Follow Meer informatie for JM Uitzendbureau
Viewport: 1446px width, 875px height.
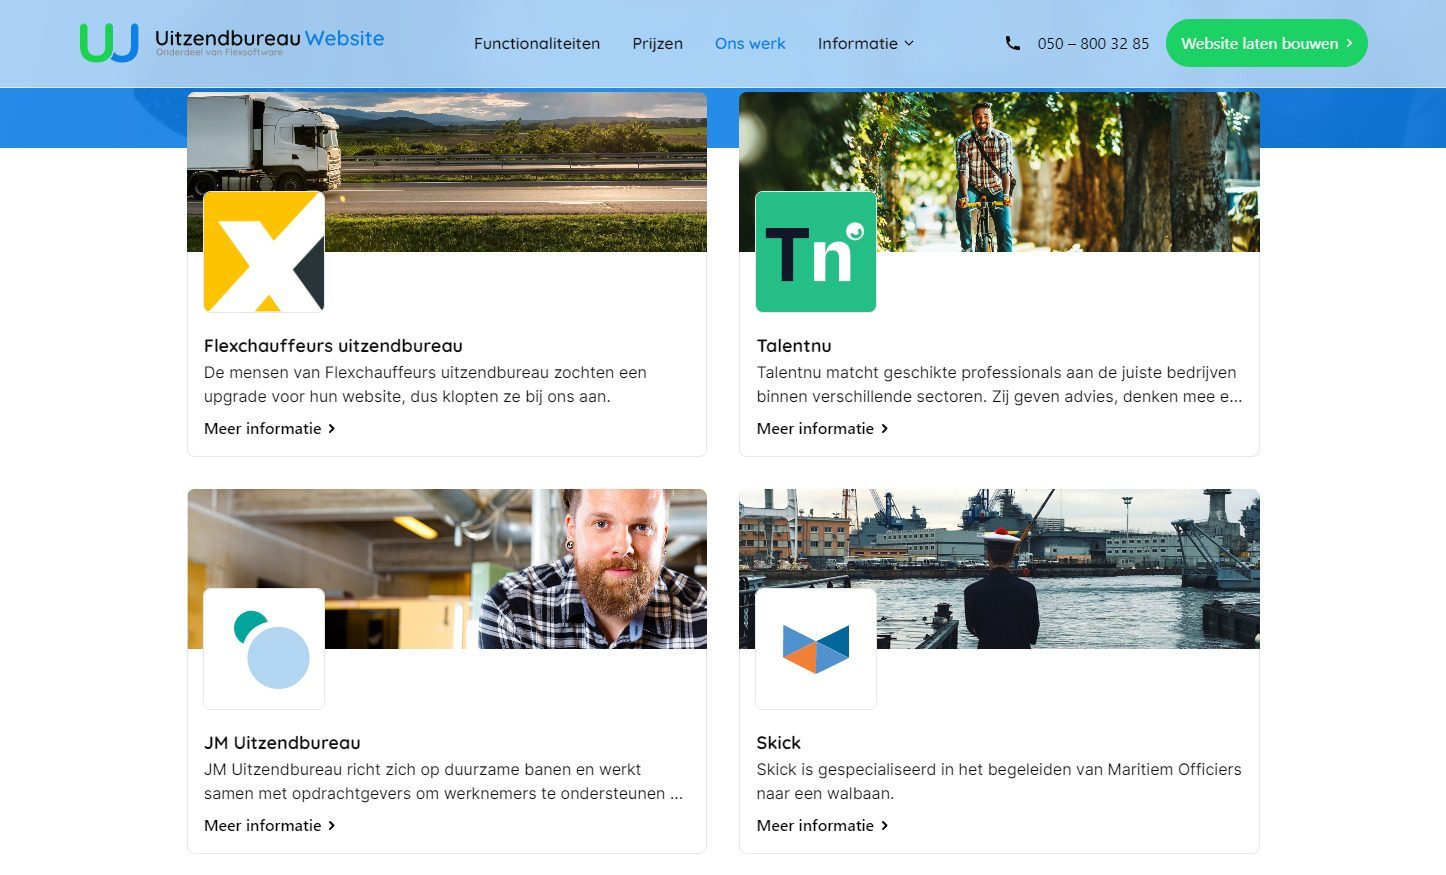[269, 825]
